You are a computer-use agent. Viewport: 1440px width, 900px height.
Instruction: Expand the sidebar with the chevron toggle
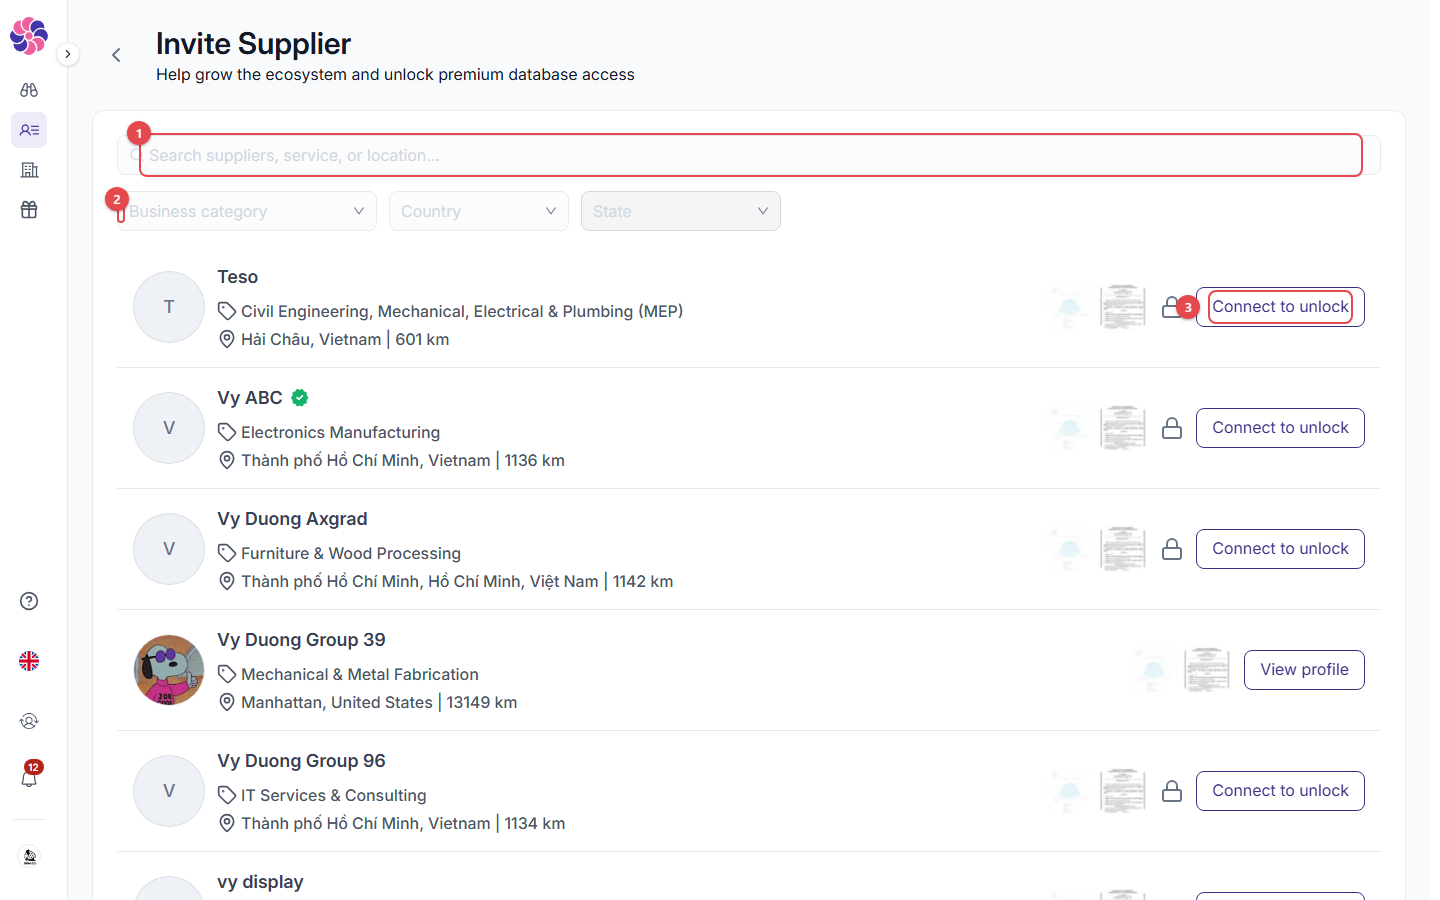[x=67, y=54]
